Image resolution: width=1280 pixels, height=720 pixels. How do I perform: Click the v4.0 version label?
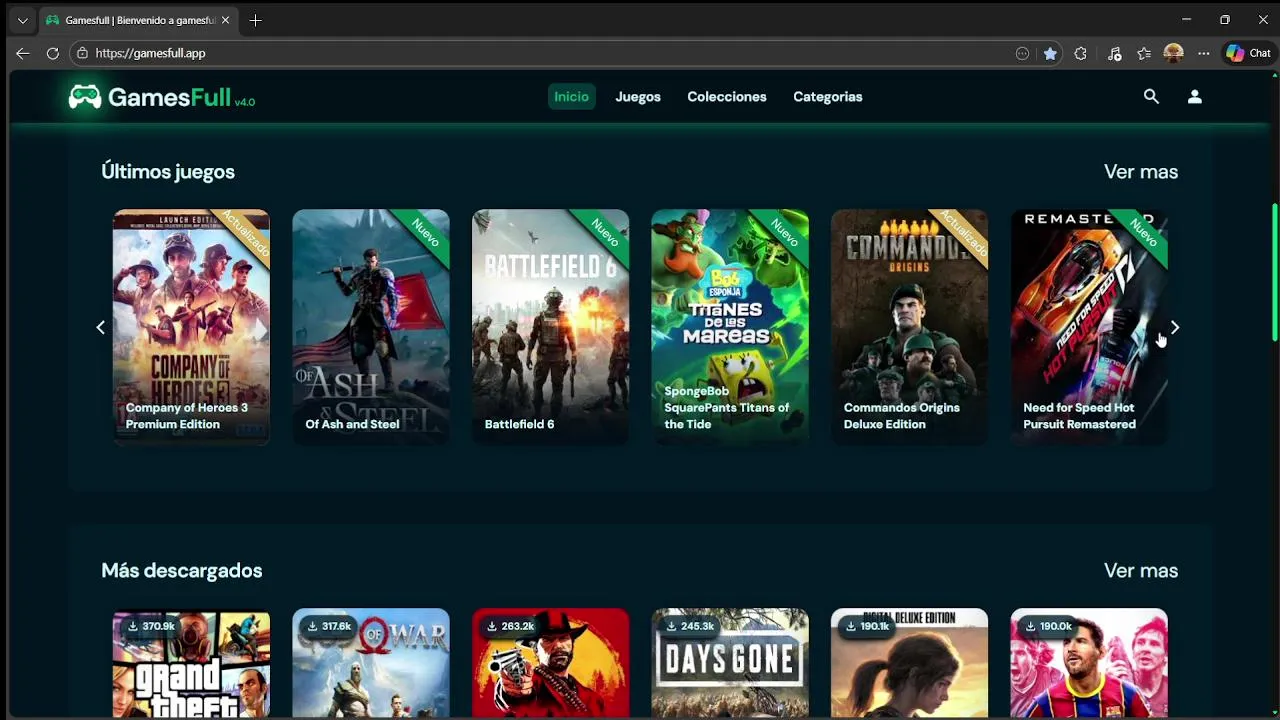pos(245,102)
